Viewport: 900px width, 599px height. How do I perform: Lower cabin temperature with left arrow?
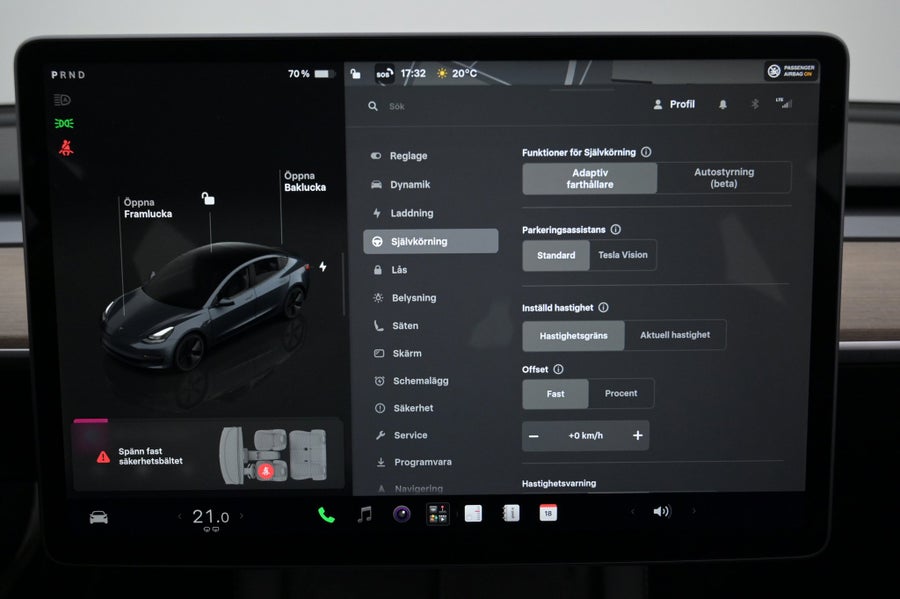click(180, 516)
